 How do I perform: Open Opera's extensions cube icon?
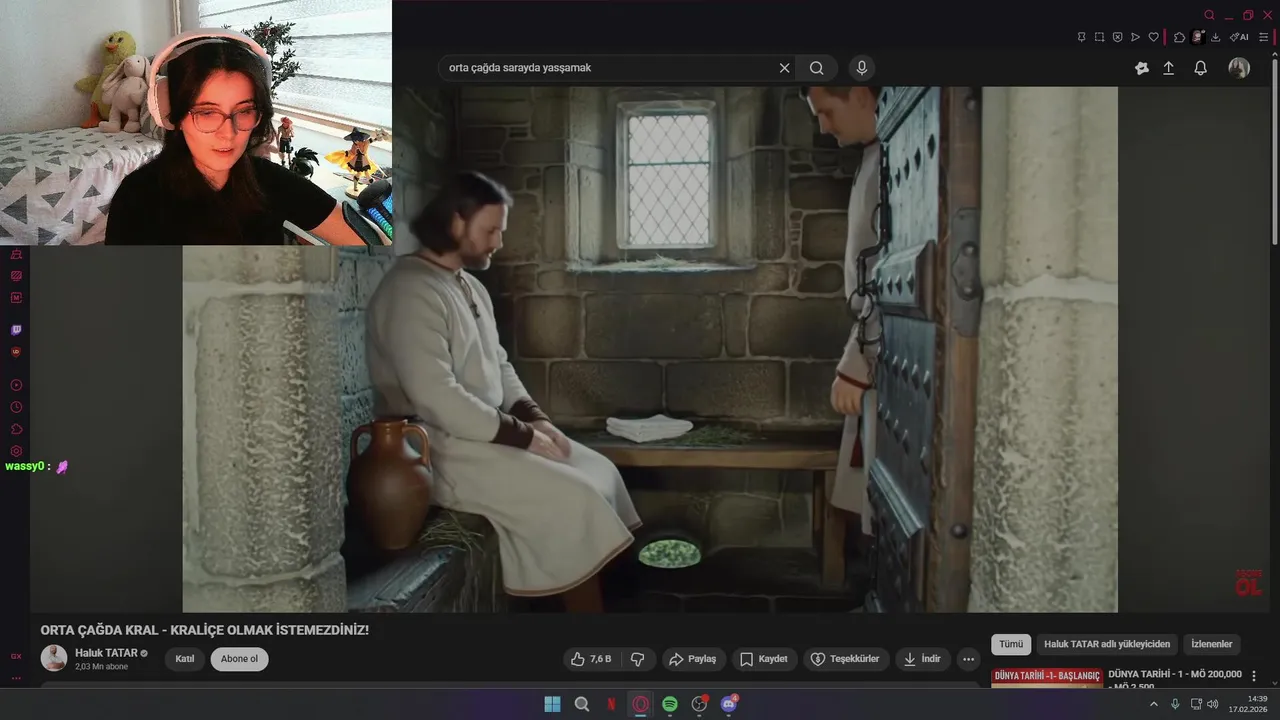[x=1180, y=37]
